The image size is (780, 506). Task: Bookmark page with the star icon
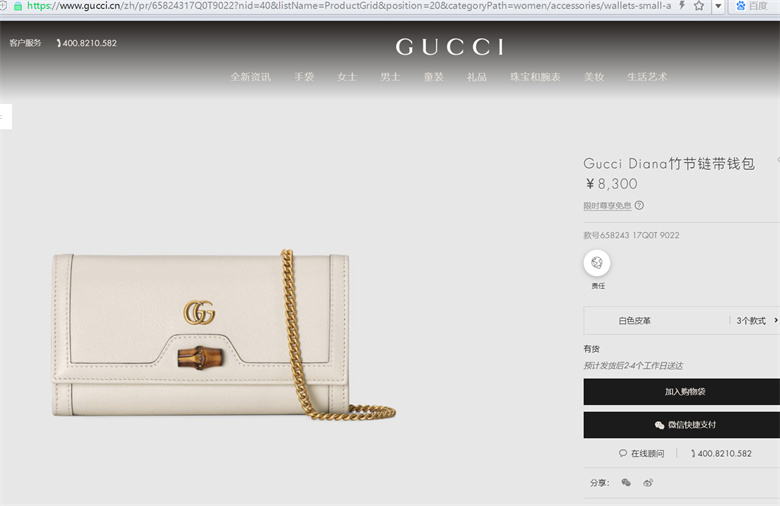pyautogui.click(x=699, y=6)
